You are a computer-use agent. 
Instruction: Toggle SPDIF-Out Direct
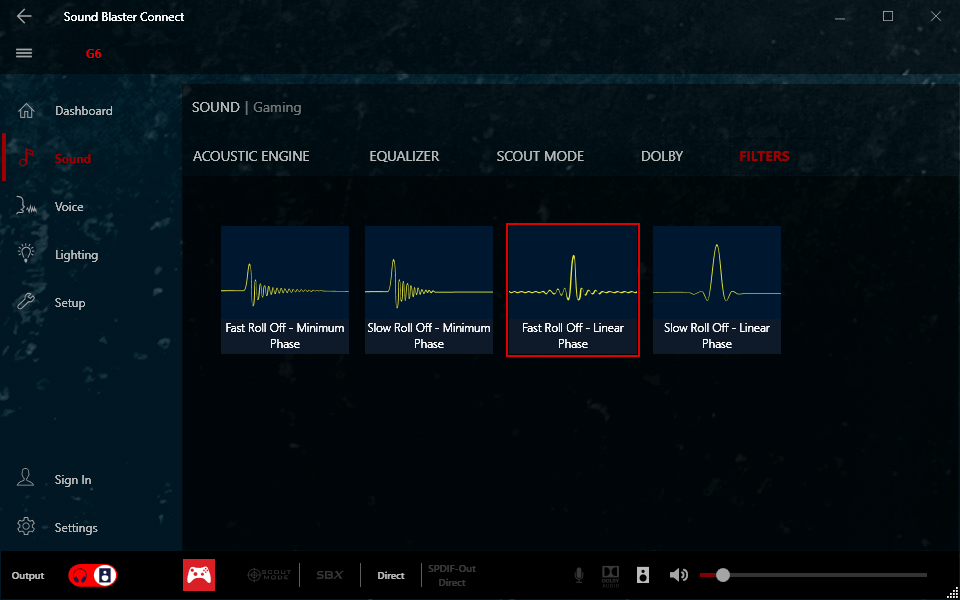pos(452,576)
